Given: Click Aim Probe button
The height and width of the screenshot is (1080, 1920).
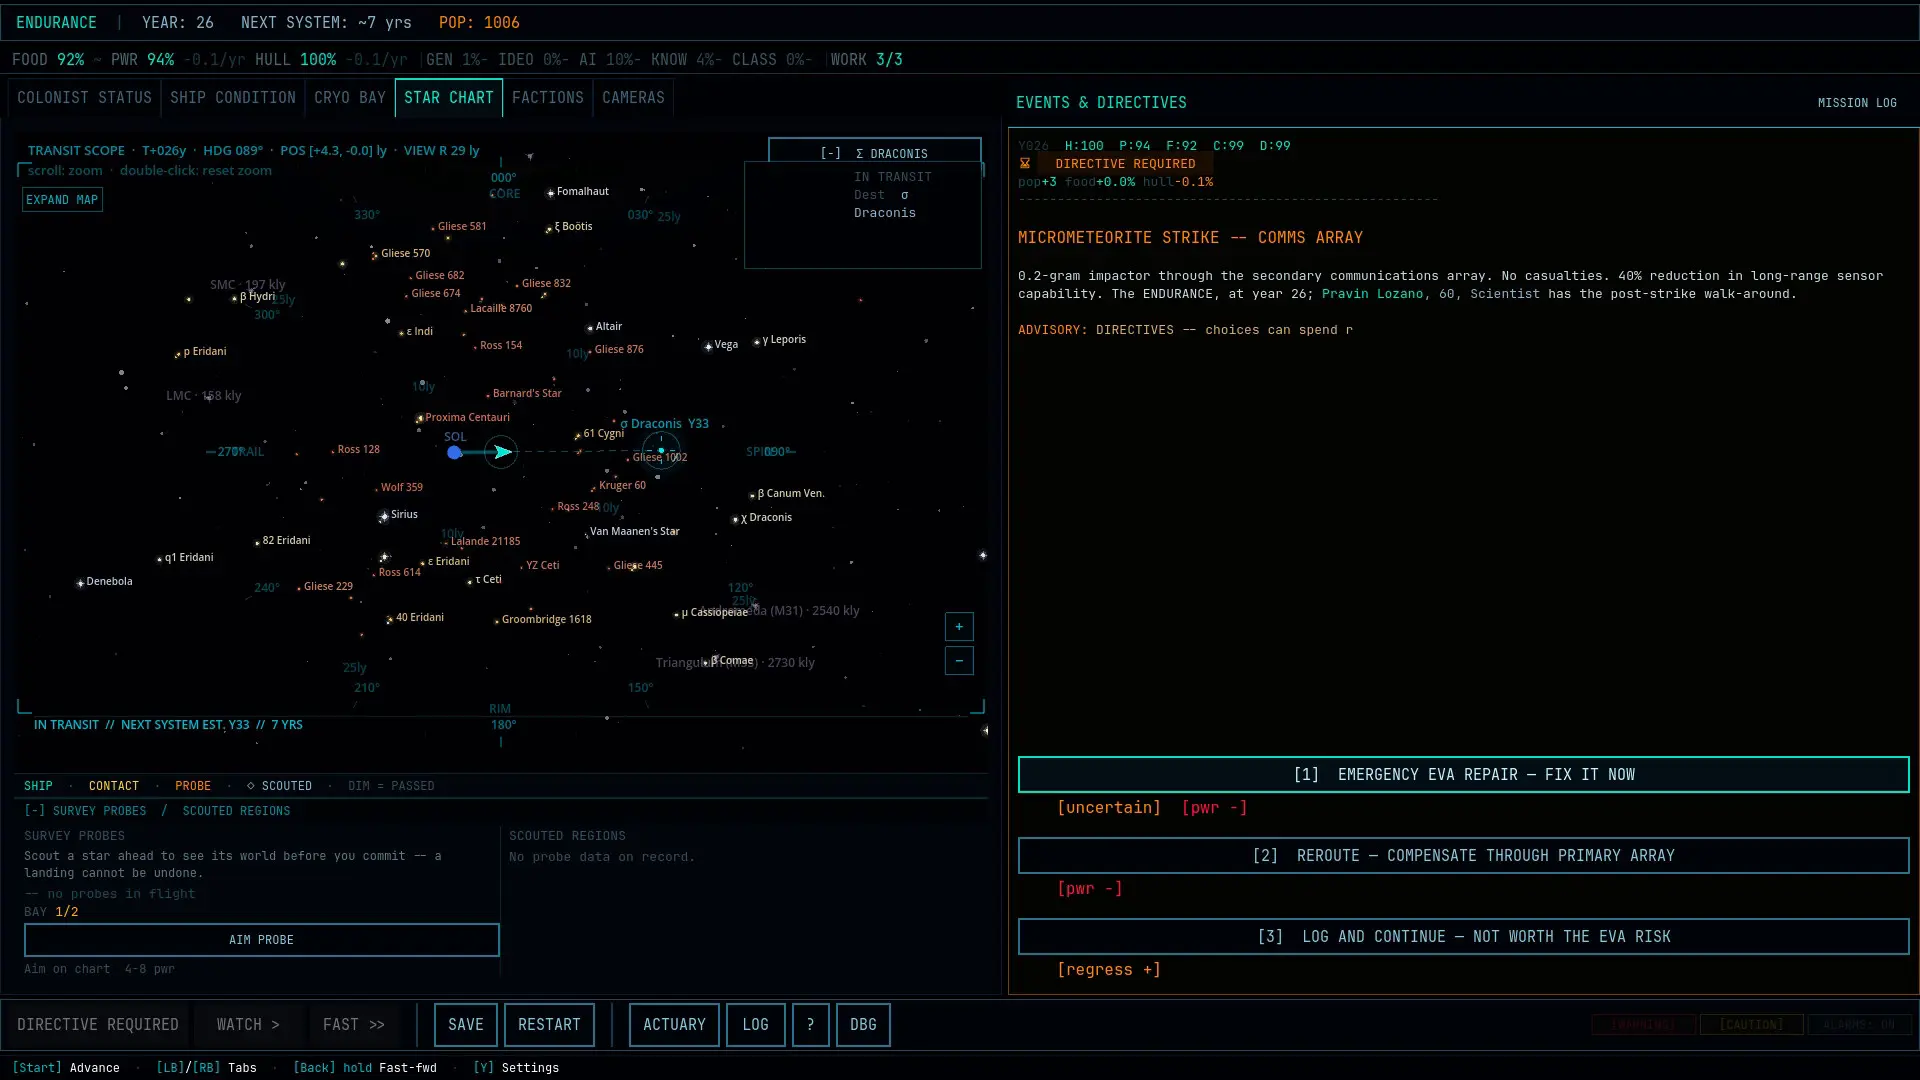Looking at the screenshot, I should point(262,940).
